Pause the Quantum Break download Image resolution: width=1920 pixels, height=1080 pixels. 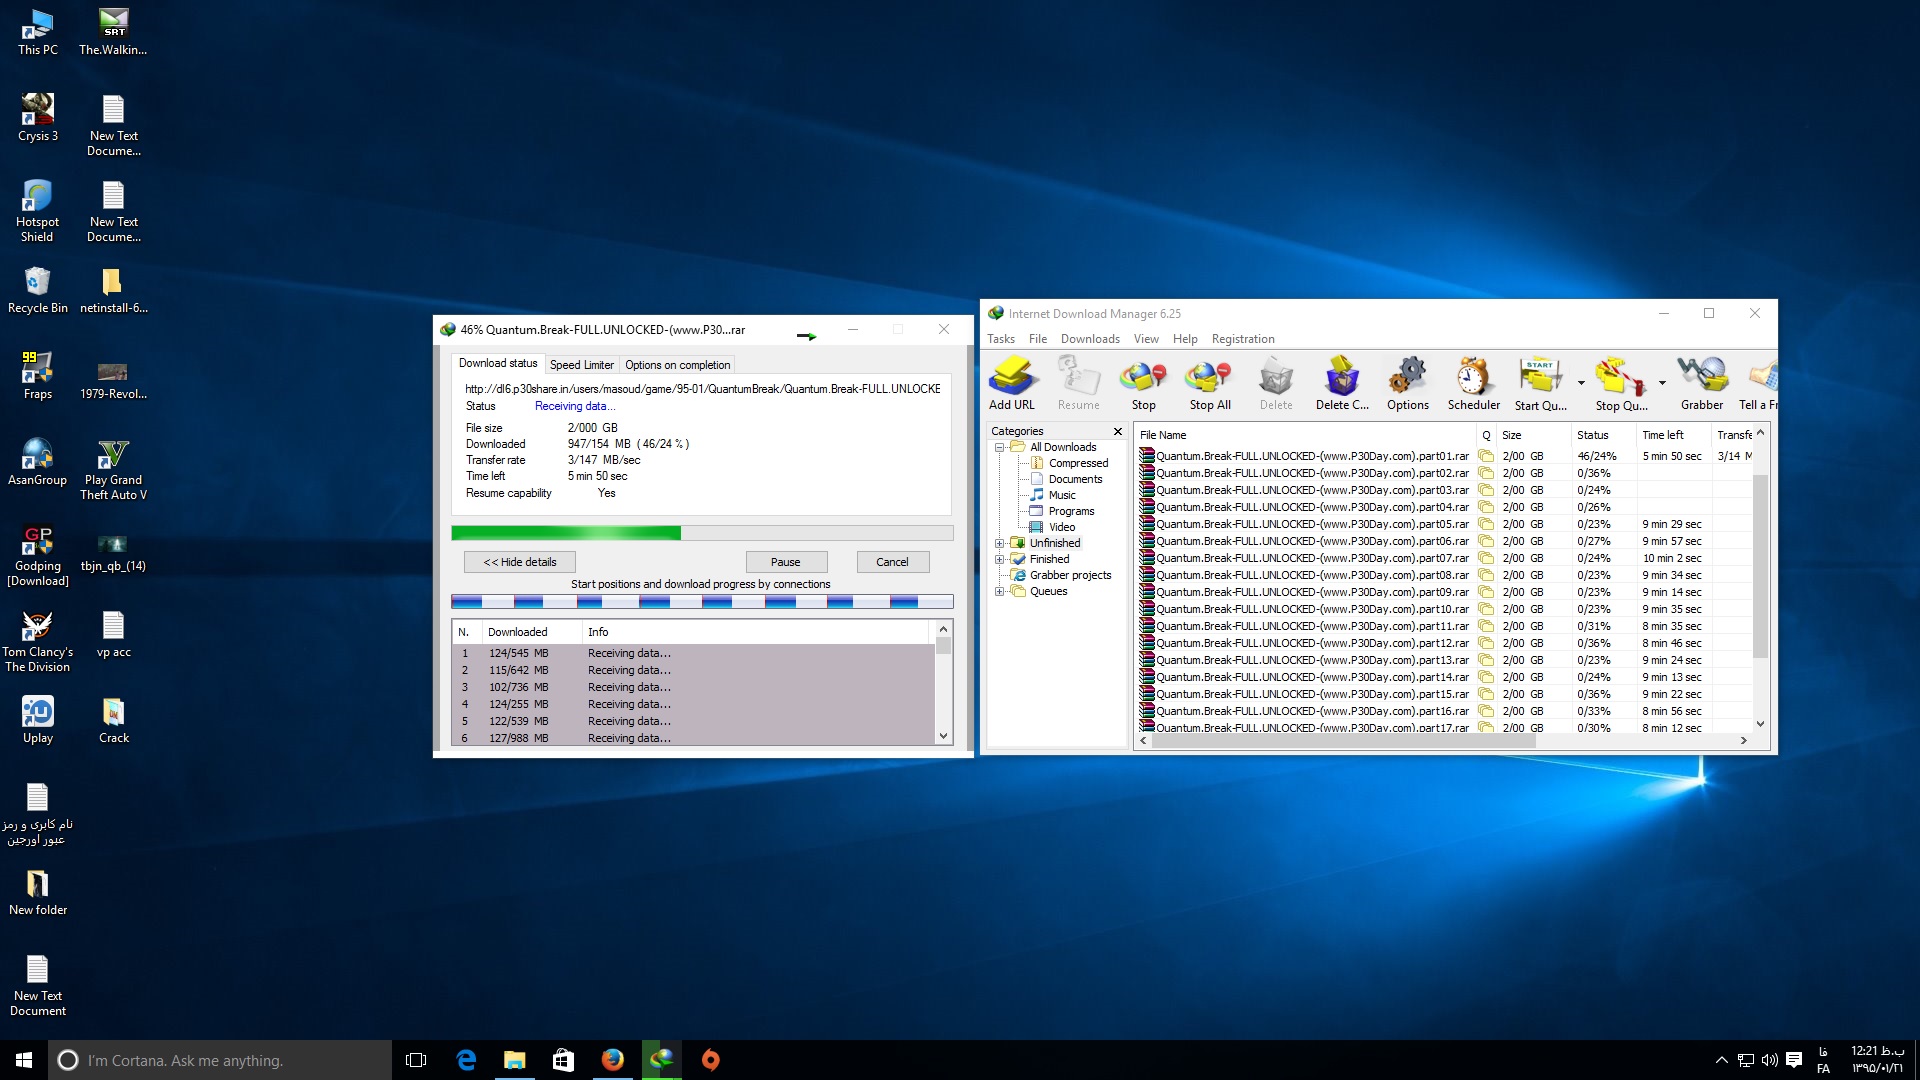(x=785, y=562)
